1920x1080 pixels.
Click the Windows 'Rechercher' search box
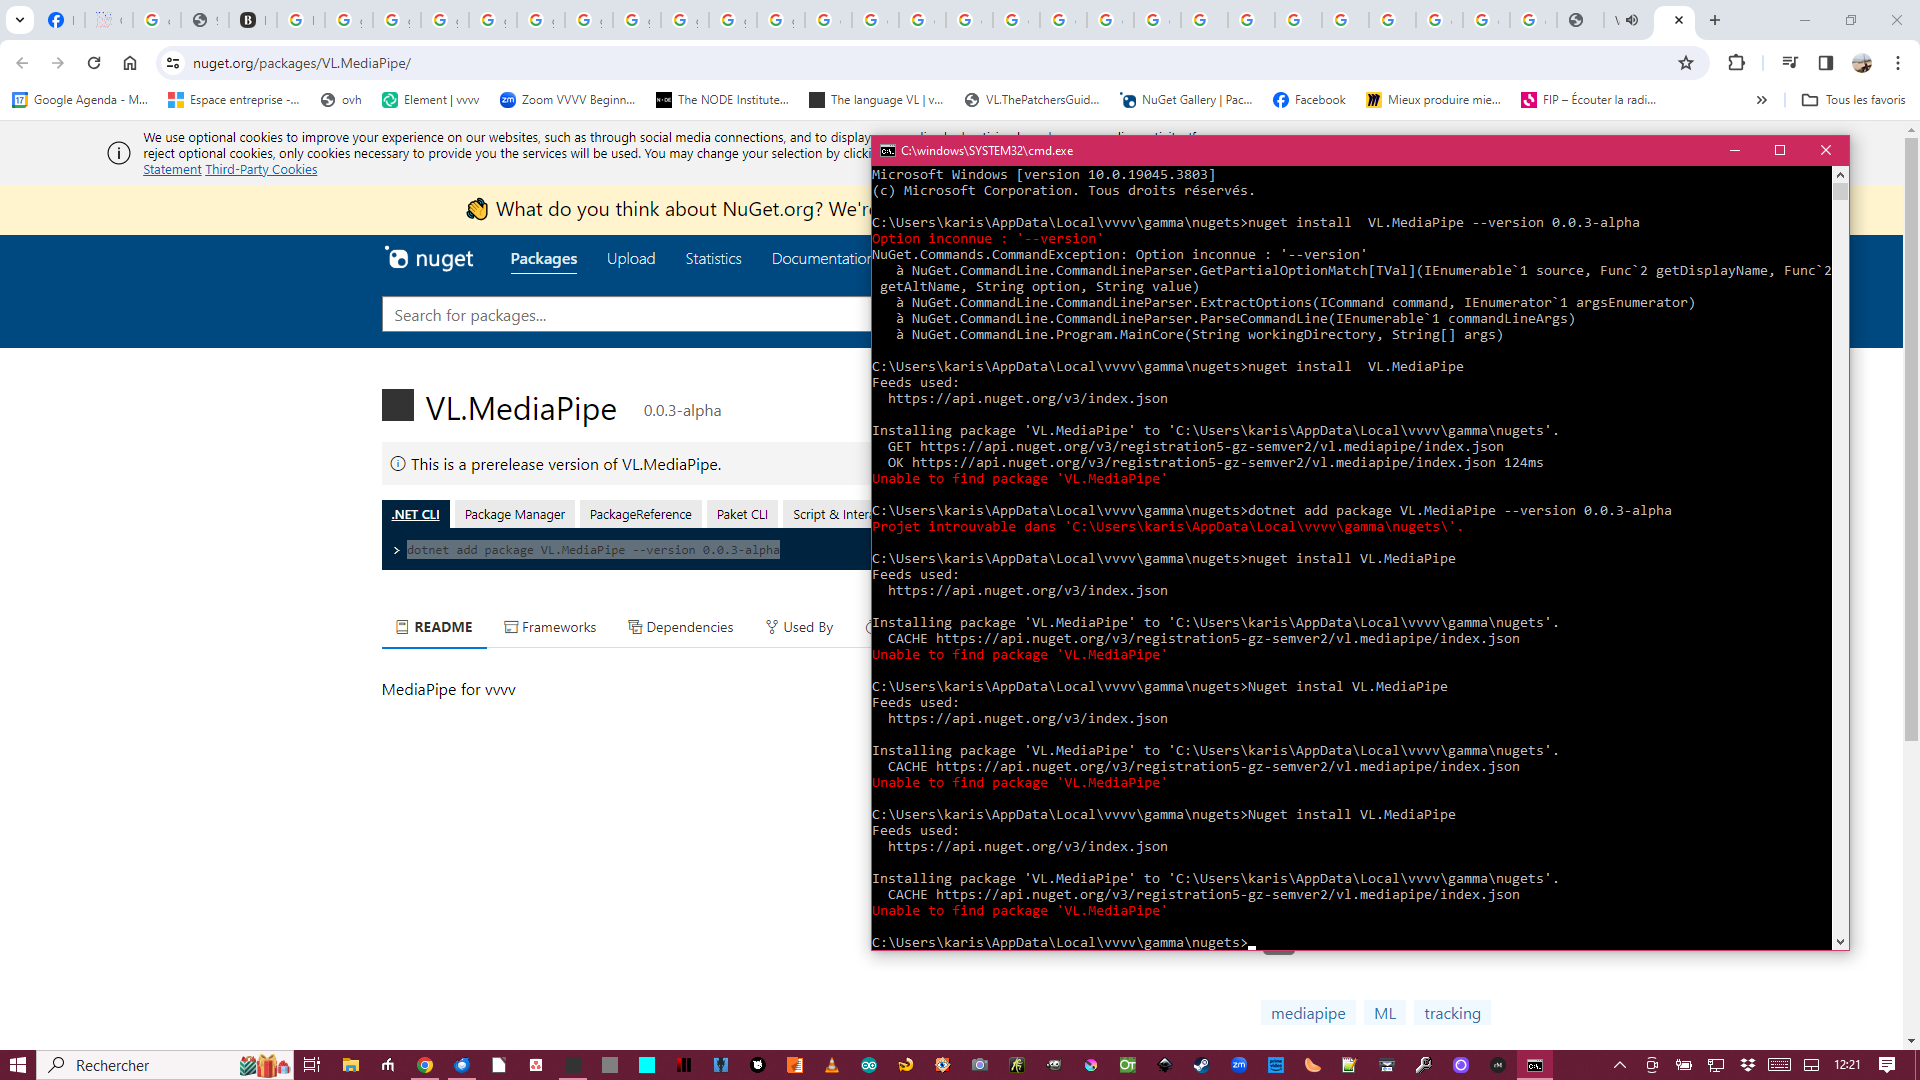(x=165, y=1065)
